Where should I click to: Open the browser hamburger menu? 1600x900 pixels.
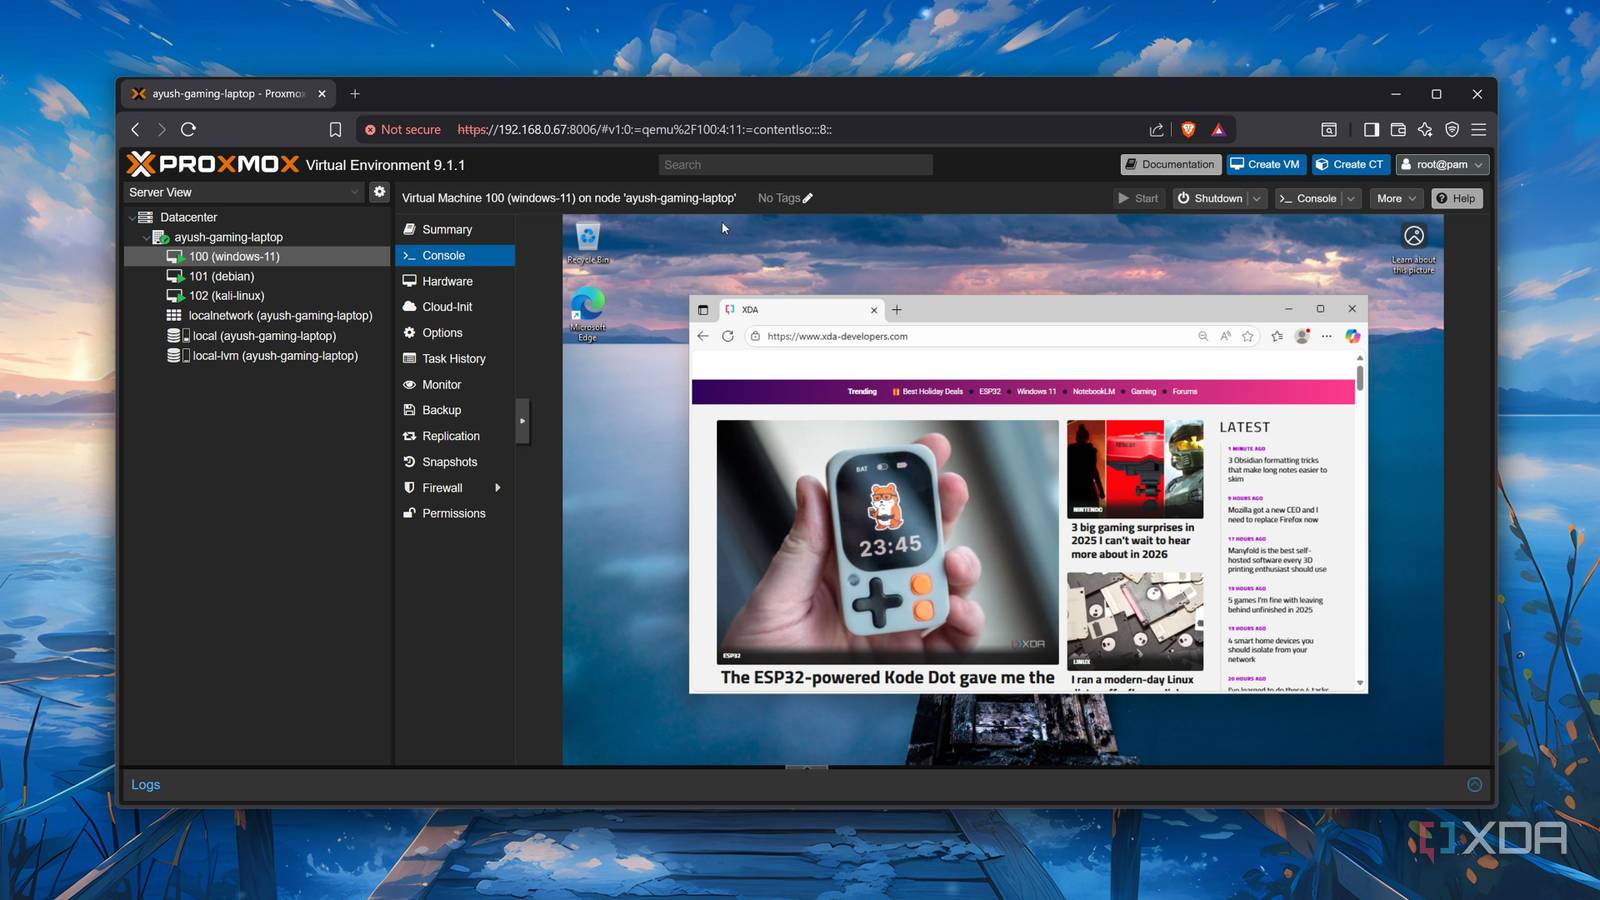[1479, 129]
